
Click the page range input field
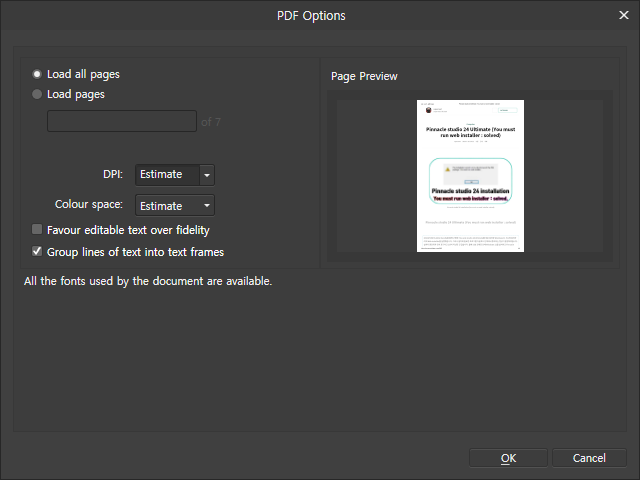(122, 121)
